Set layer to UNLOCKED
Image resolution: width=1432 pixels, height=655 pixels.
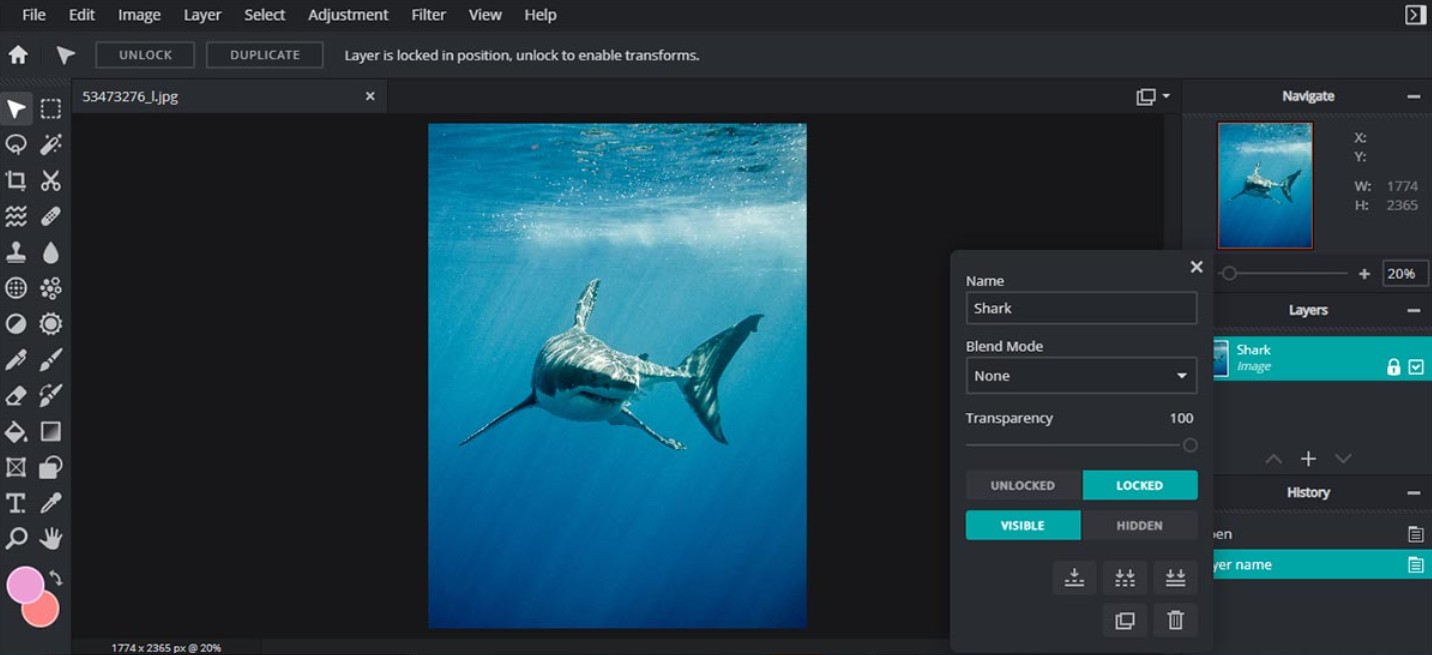tap(1023, 485)
